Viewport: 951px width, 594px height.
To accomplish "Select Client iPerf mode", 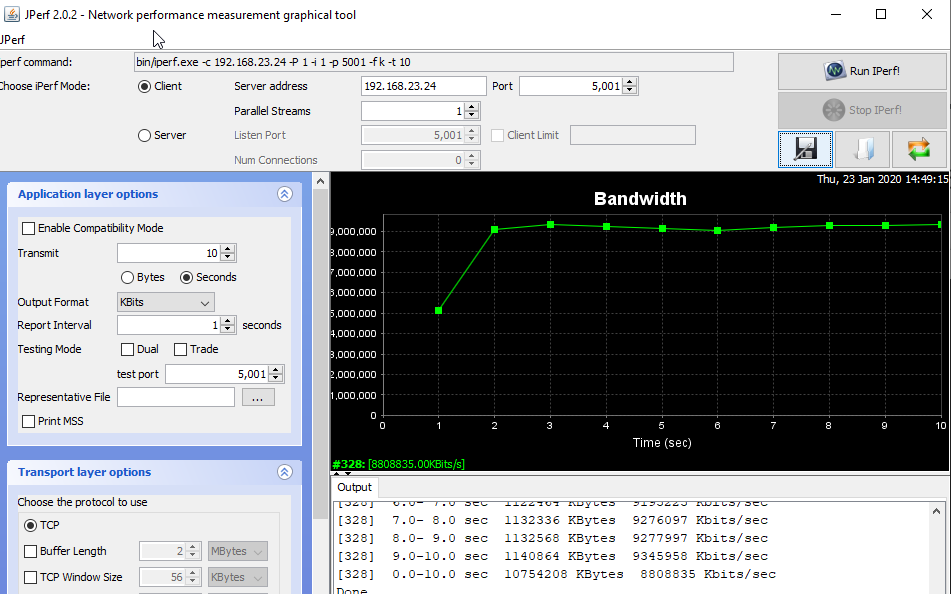I will [x=144, y=86].
